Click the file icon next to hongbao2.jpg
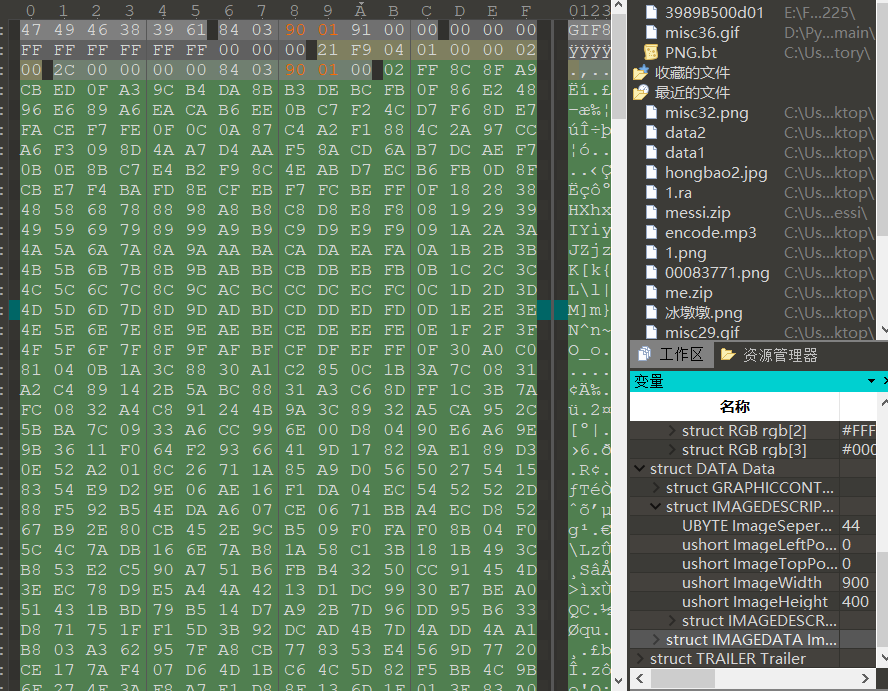The image size is (888, 691). coord(651,172)
